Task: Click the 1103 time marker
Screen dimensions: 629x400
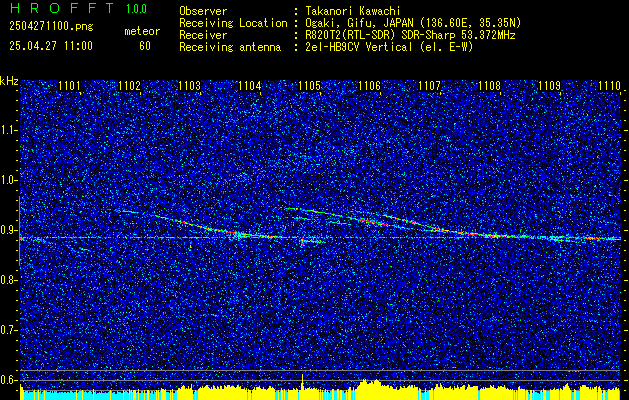Action: click(x=189, y=86)
